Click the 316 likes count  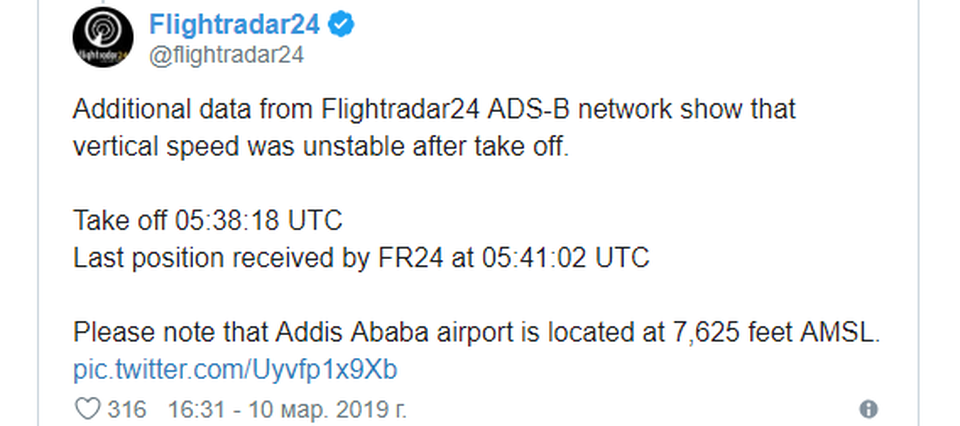(128, 410)
